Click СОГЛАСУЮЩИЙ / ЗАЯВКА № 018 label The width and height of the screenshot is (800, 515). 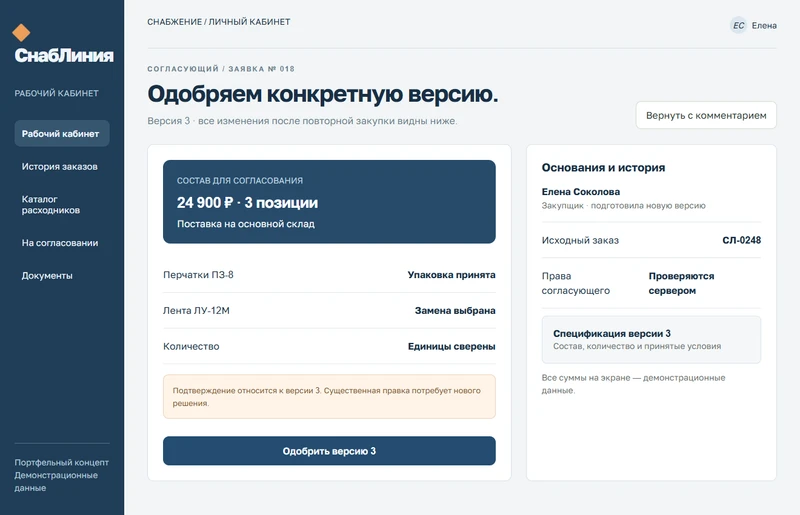(221, 69)
